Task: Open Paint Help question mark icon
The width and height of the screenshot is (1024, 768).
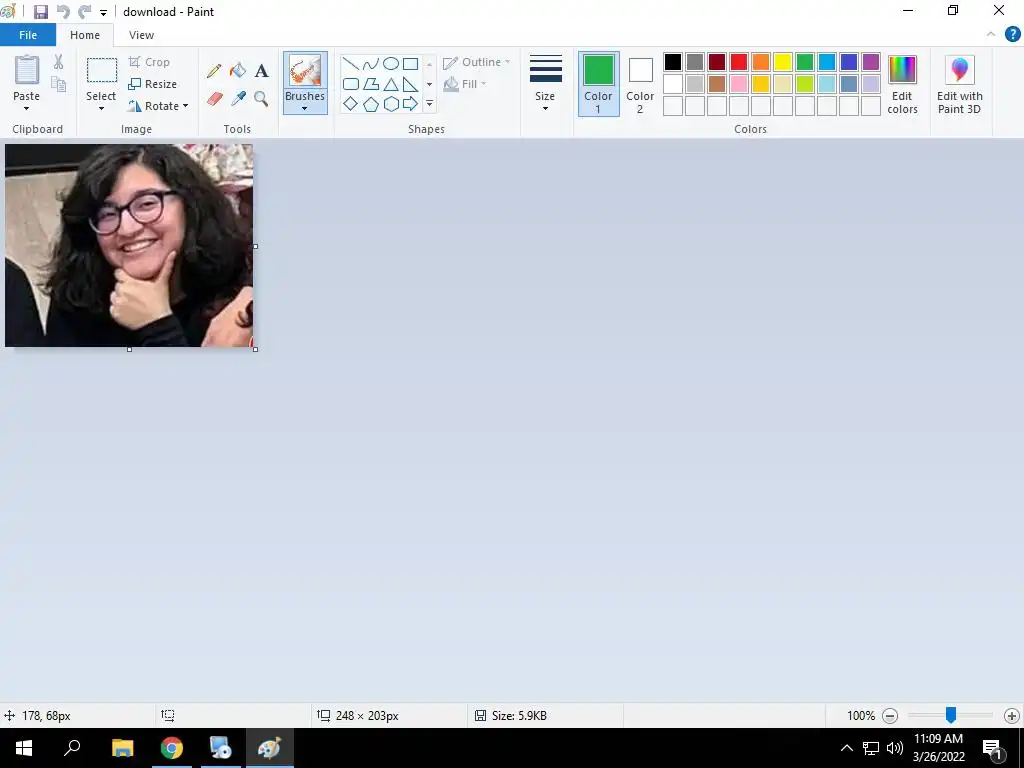Action: click(x=1012, y=34)
